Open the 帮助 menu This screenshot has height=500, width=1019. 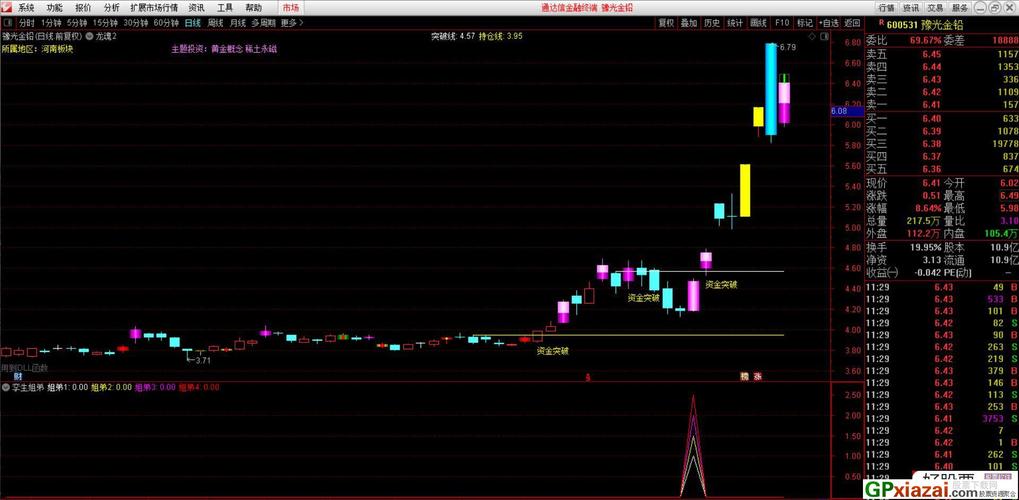coord(253,8)
